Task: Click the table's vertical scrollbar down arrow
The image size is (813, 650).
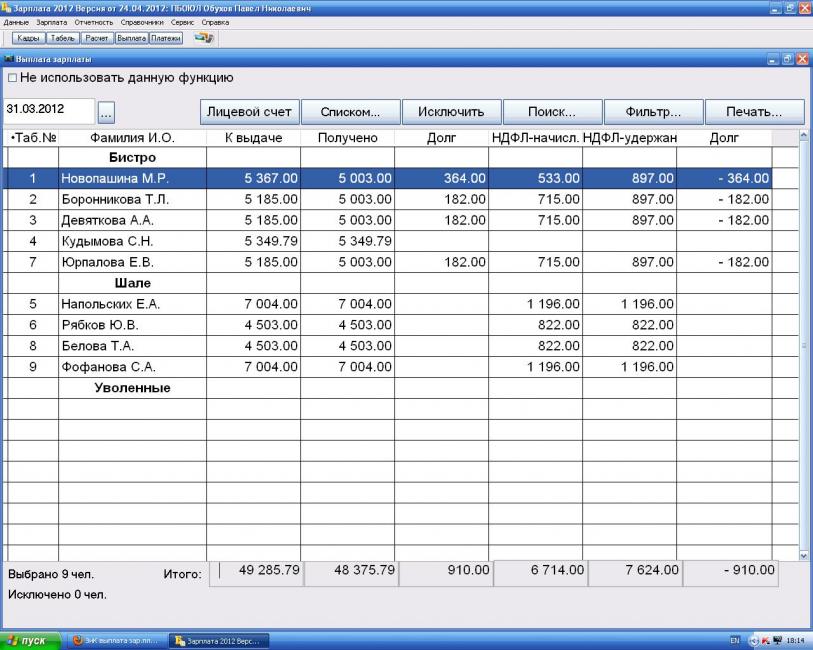Action: pos(804,555)
